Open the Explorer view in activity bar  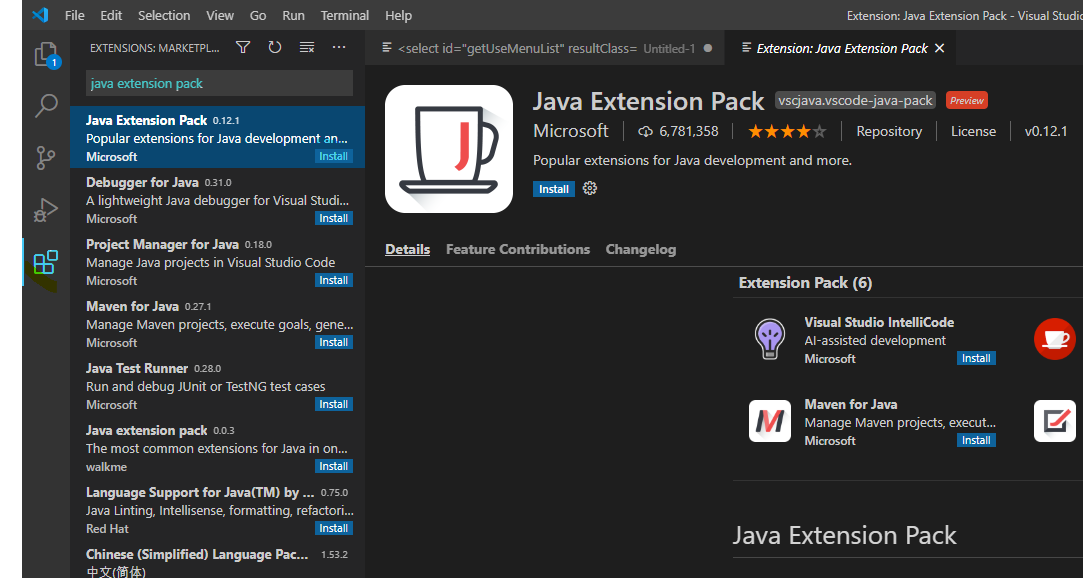tap(46, 55)
